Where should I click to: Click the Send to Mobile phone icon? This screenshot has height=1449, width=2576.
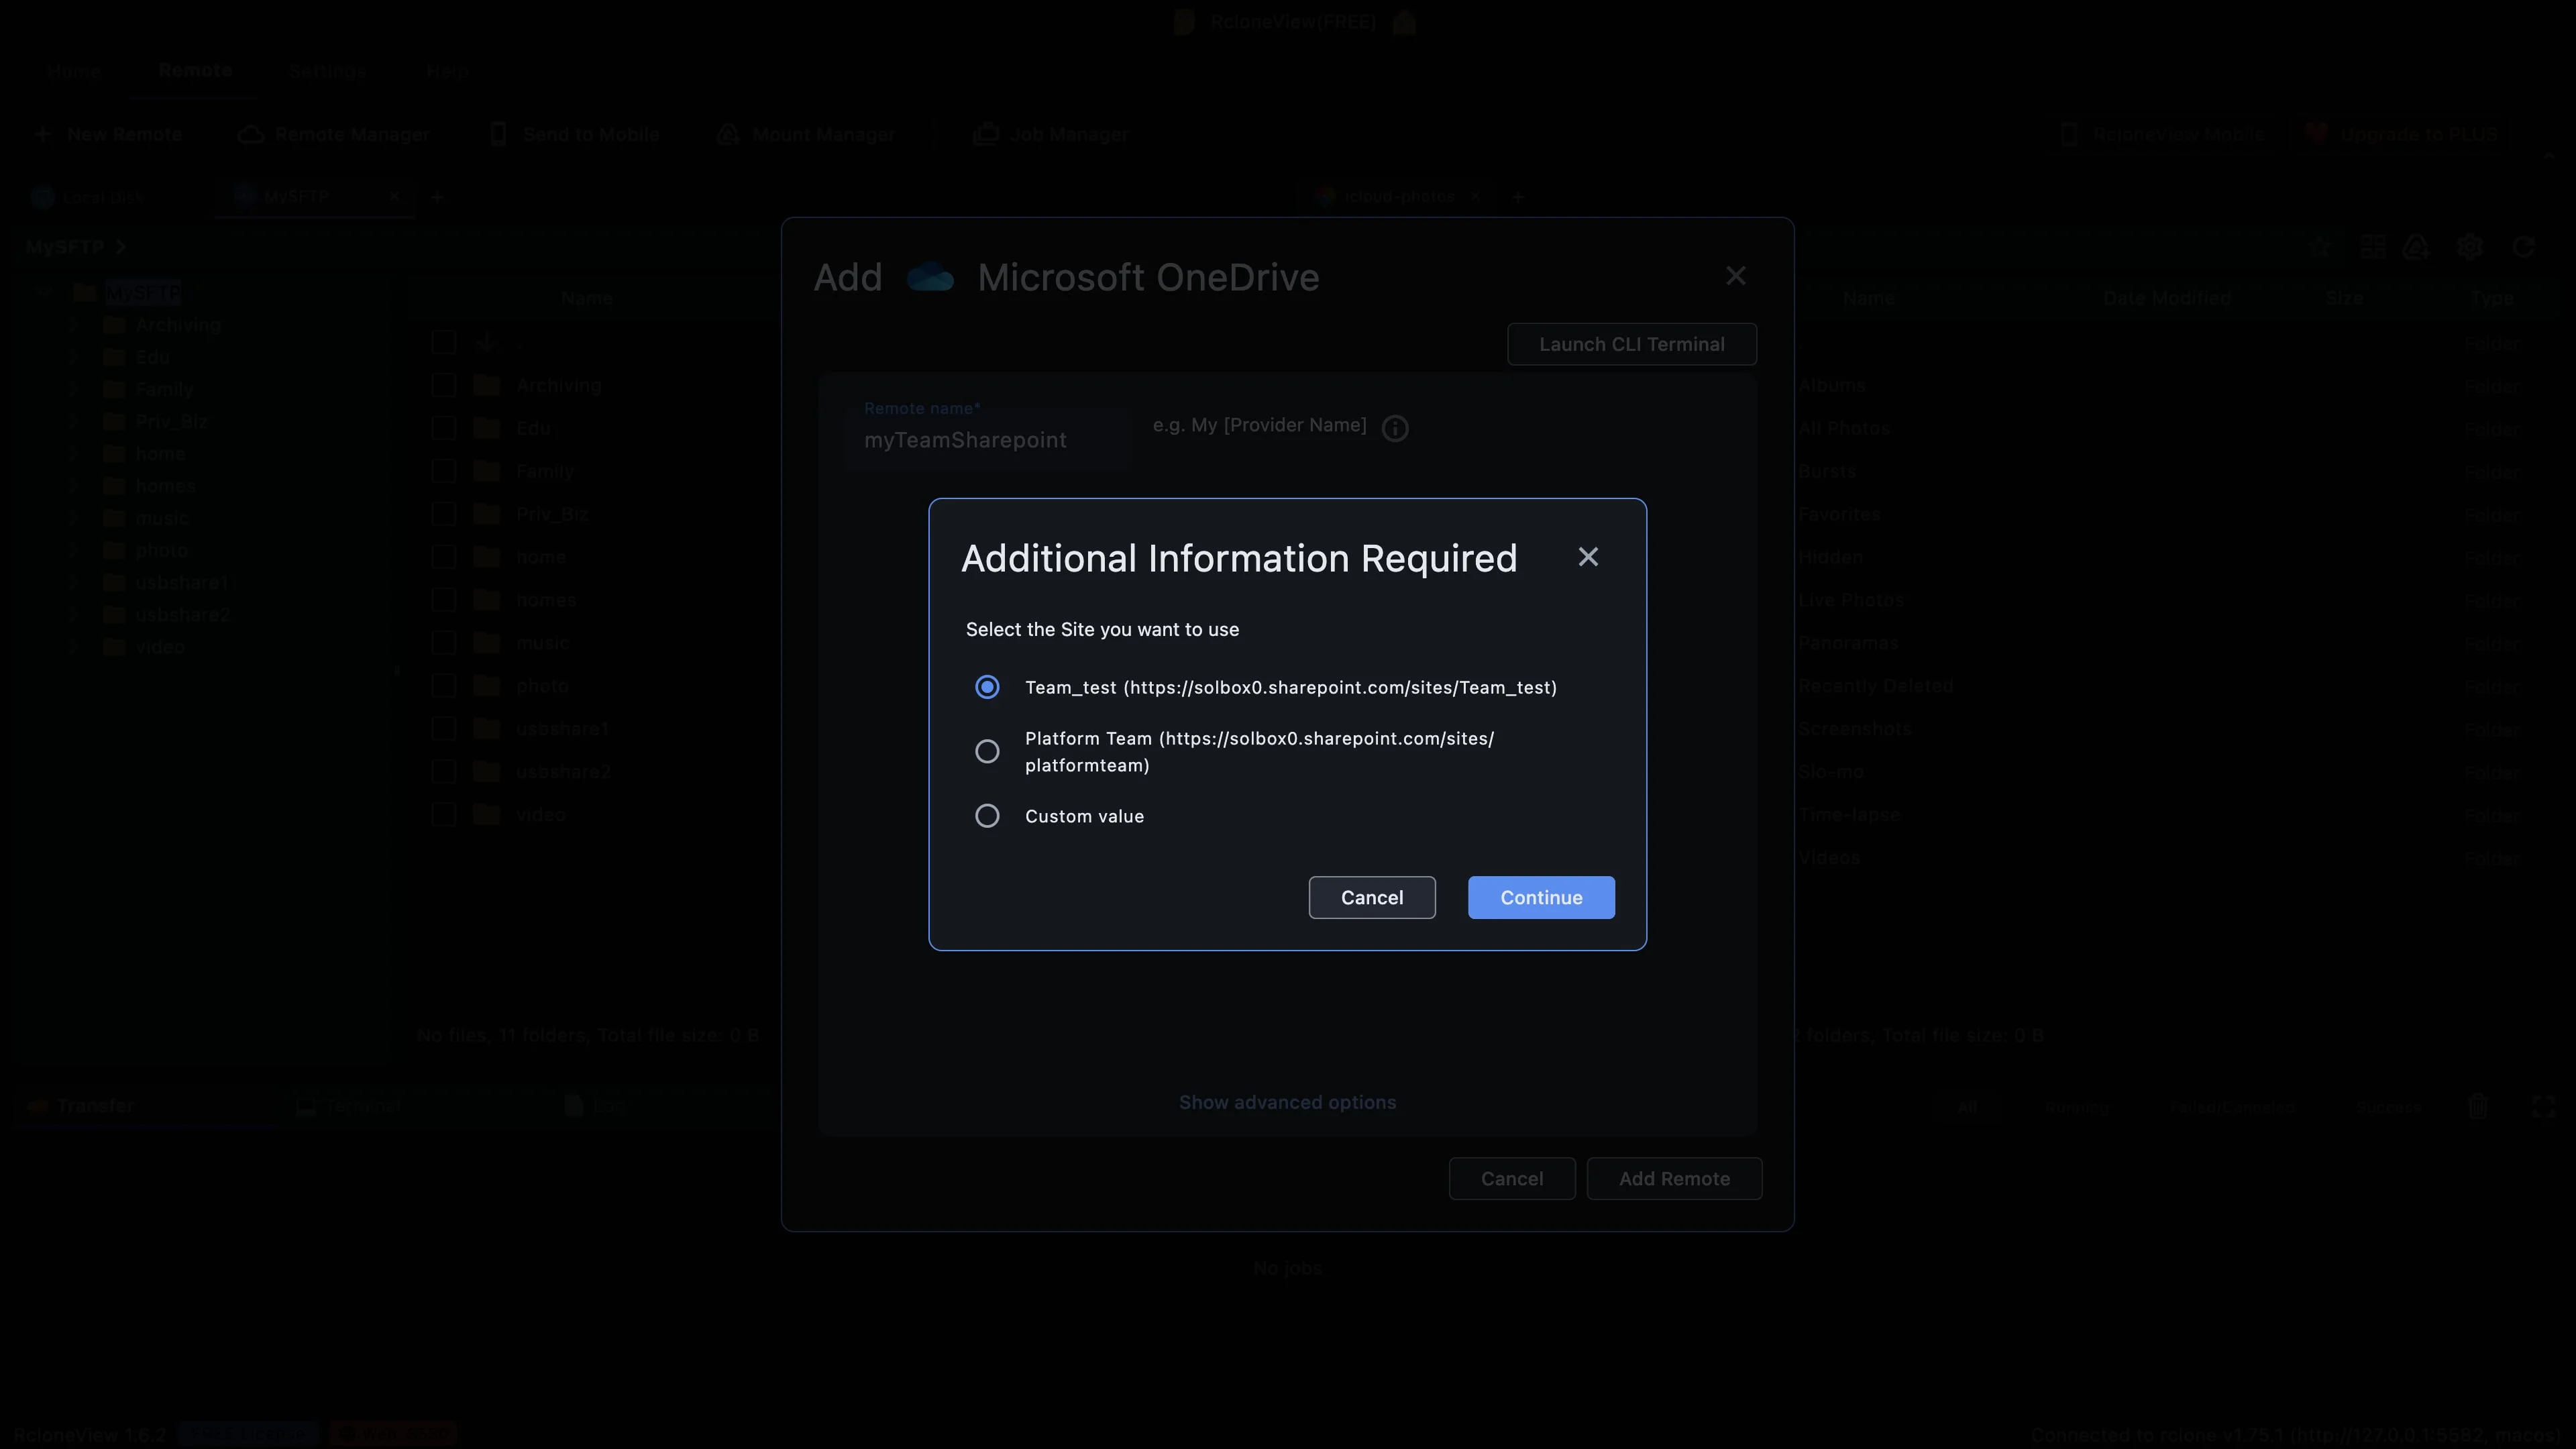(498, 134)
